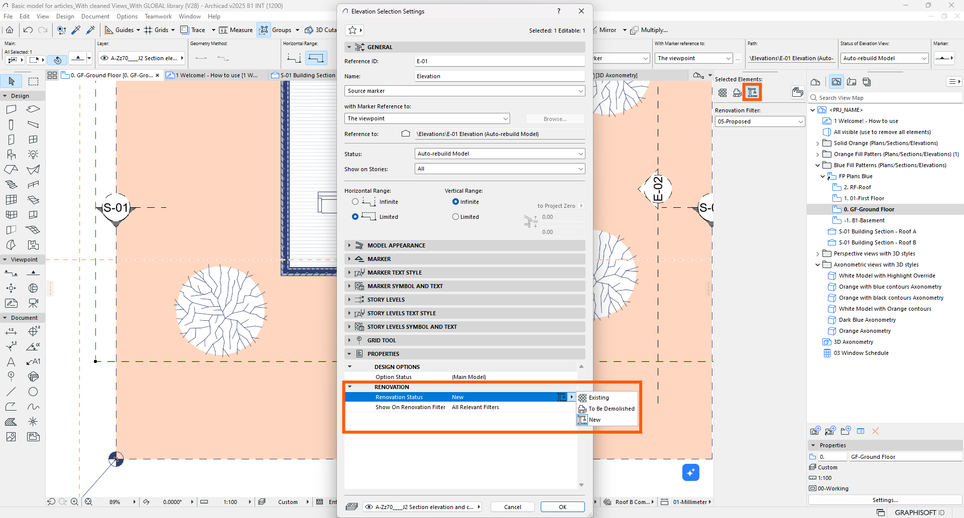Click the Search View Map field
Image resolution: width=964 pixels, height=518 pixels.
pos(885,98)
